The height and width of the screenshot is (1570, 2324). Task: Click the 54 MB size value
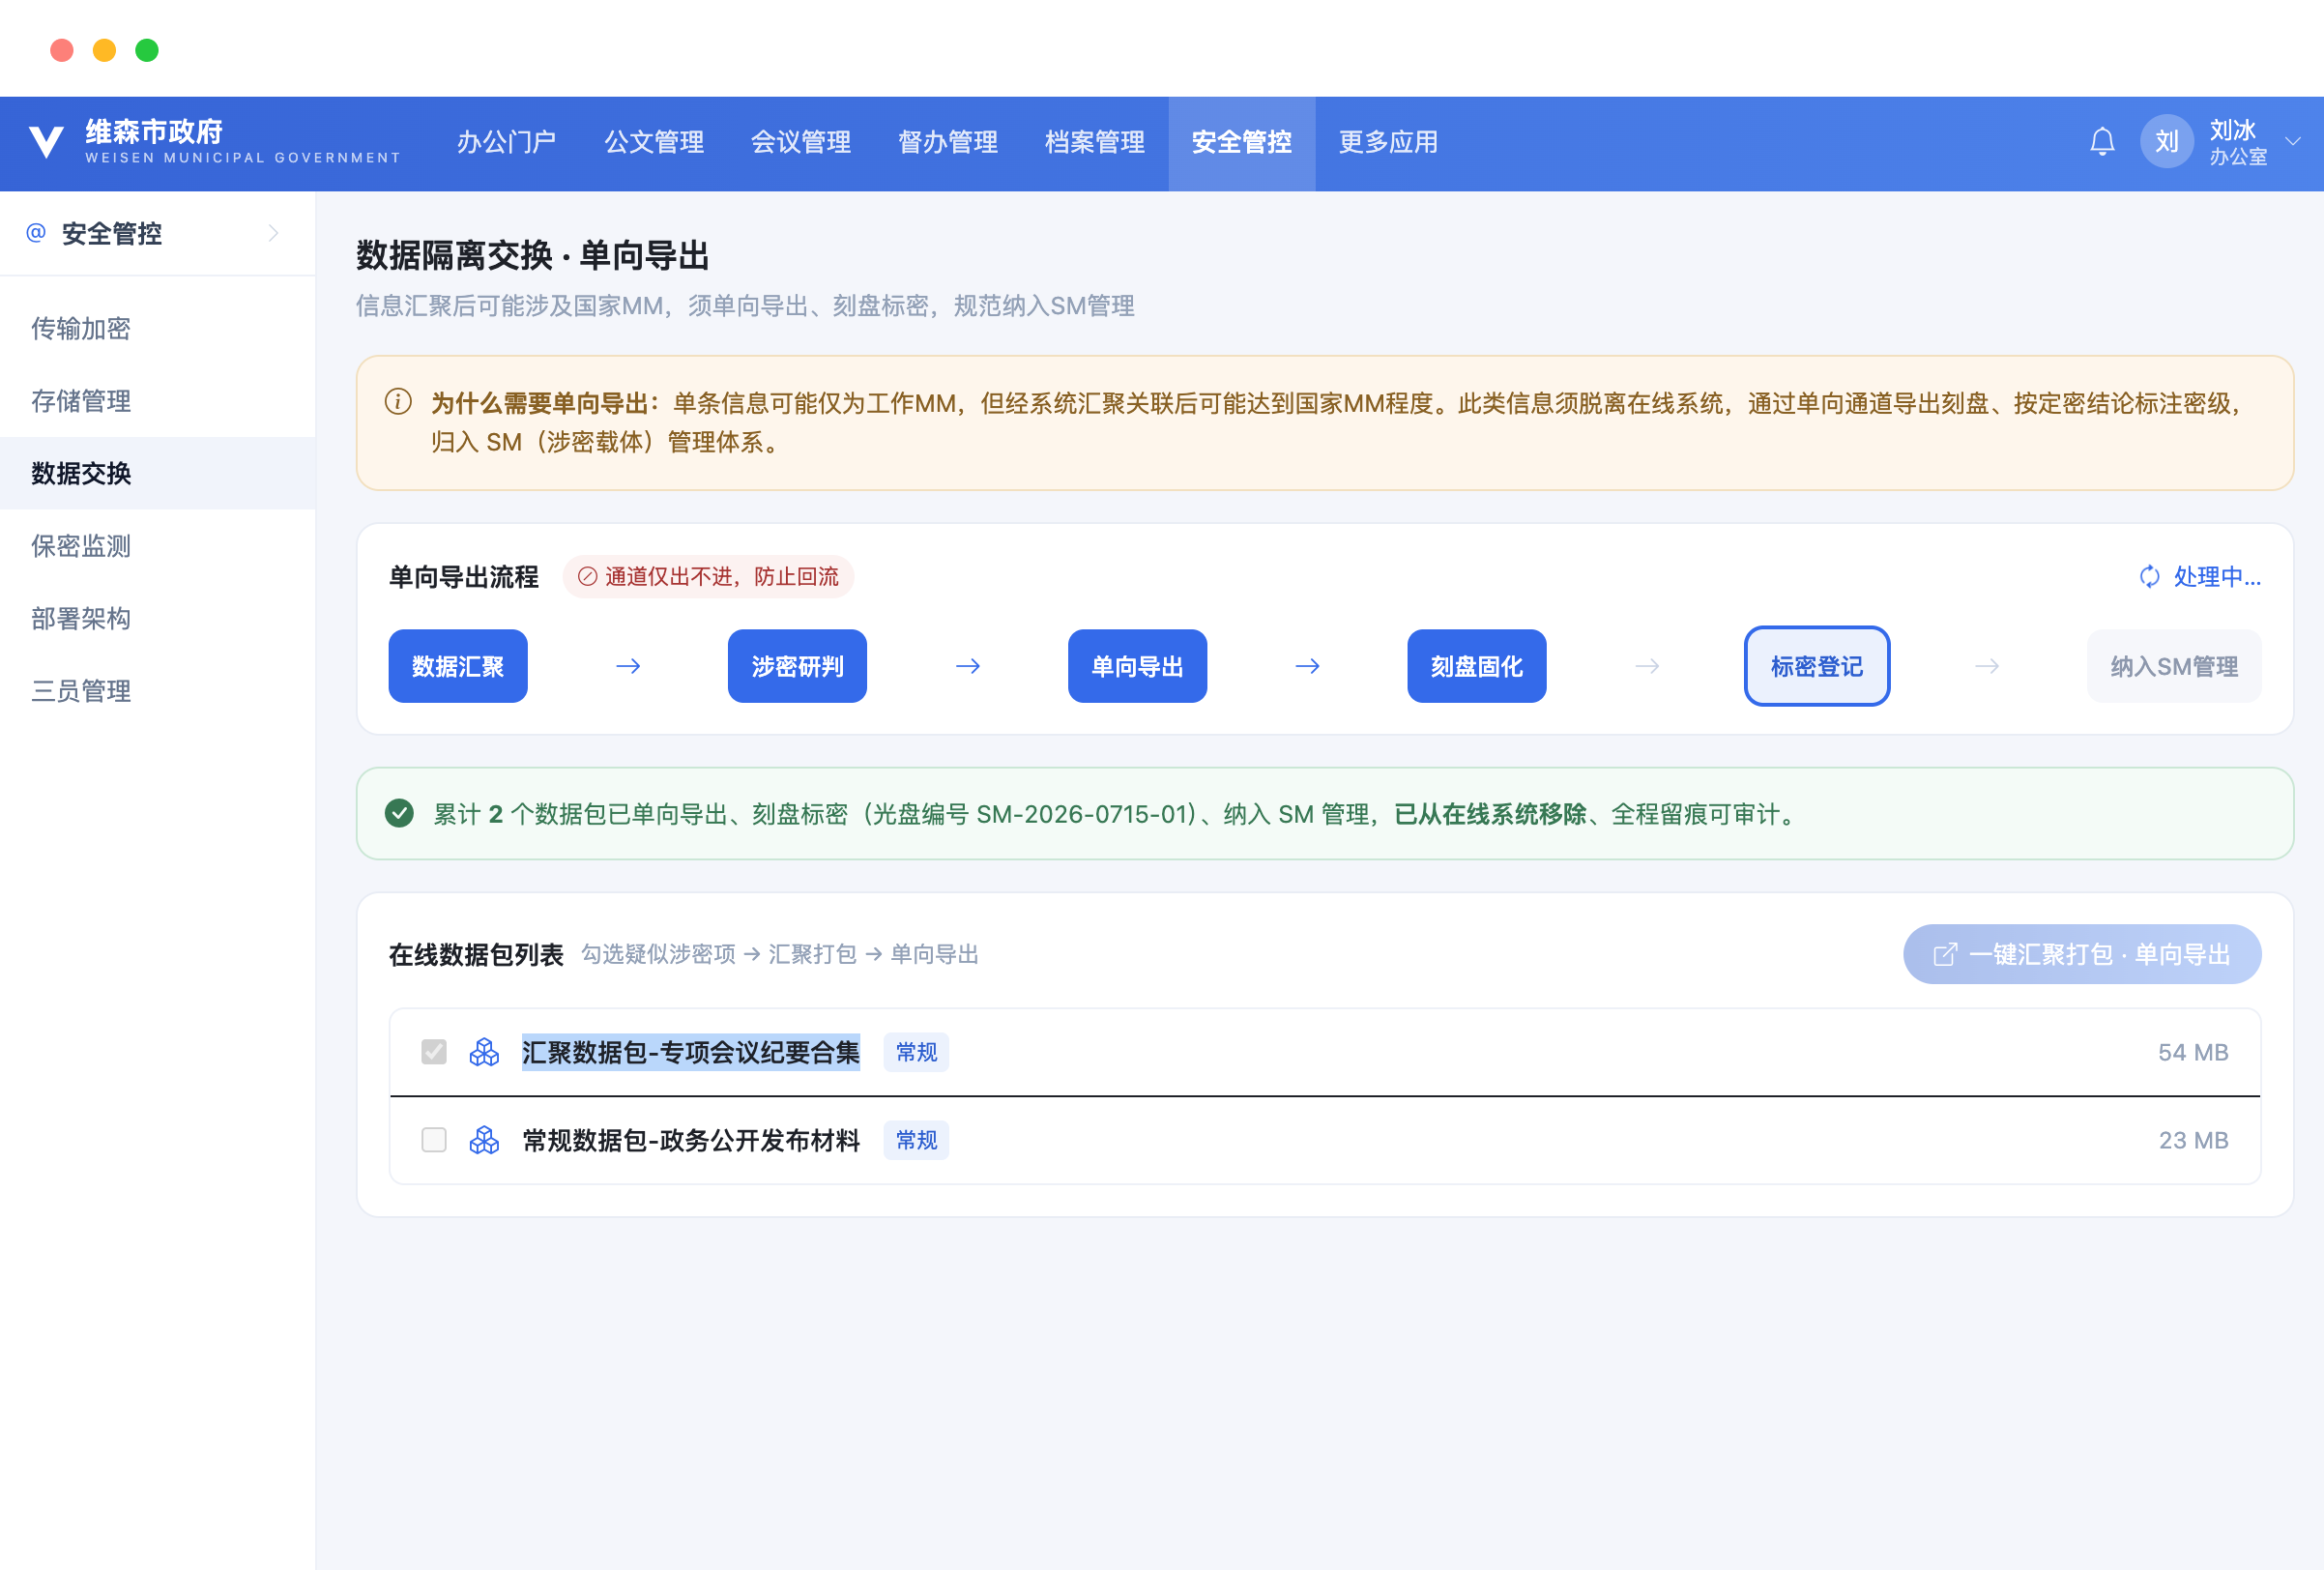pos(2193,1052)
